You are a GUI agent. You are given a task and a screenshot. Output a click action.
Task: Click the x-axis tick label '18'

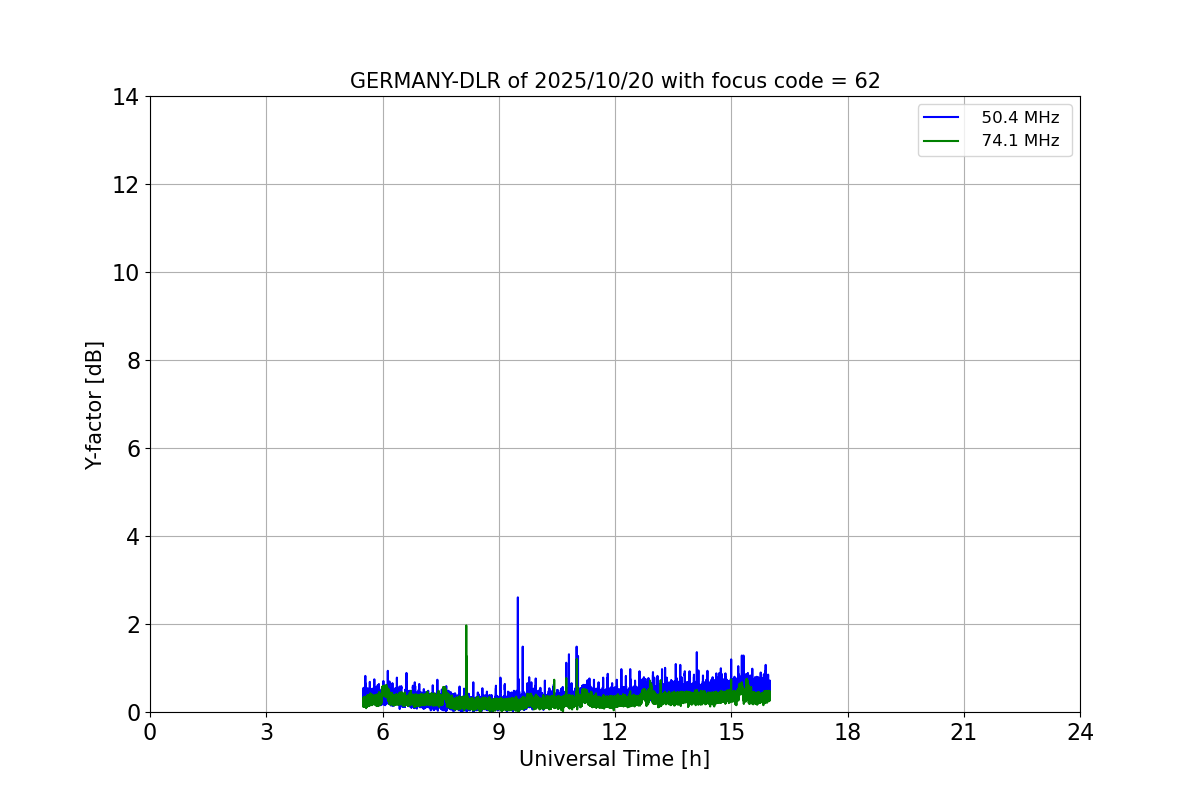pos(848,732)
